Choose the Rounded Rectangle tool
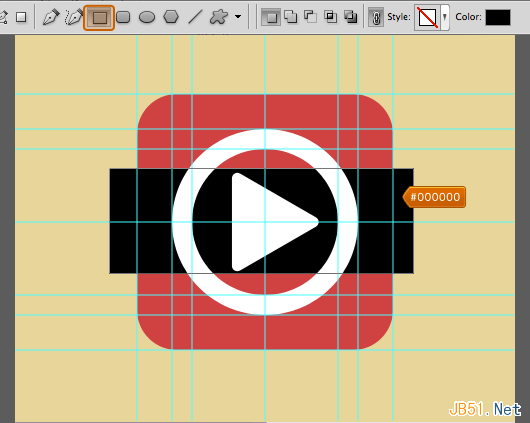The height and width of the screenshot is (423, 530). click(123, 17)
